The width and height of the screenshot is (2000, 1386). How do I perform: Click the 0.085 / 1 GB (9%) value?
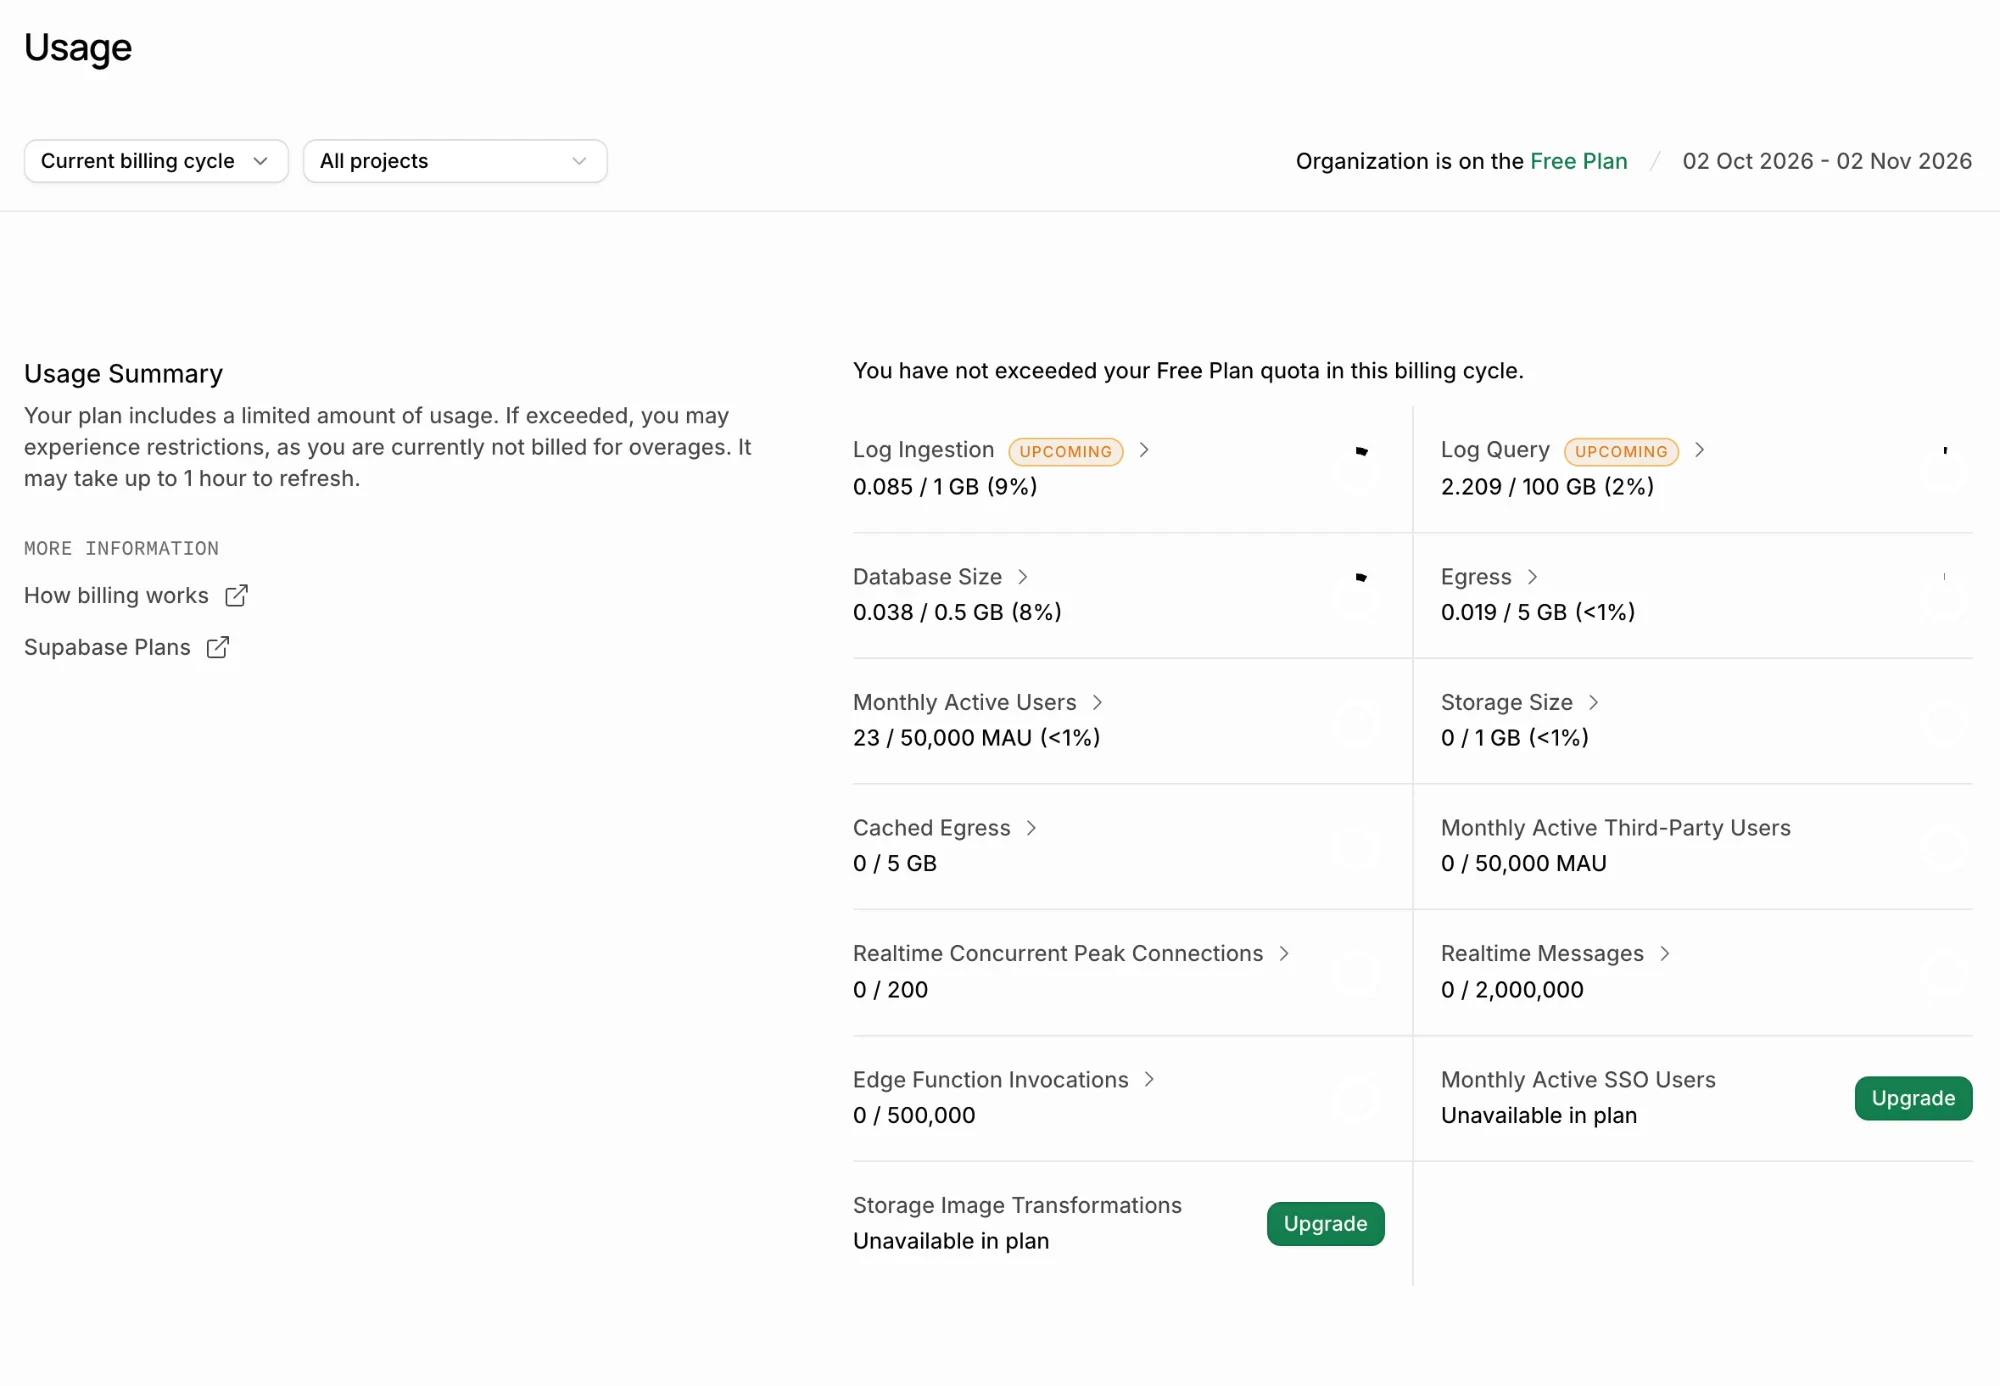coord(945,486)
